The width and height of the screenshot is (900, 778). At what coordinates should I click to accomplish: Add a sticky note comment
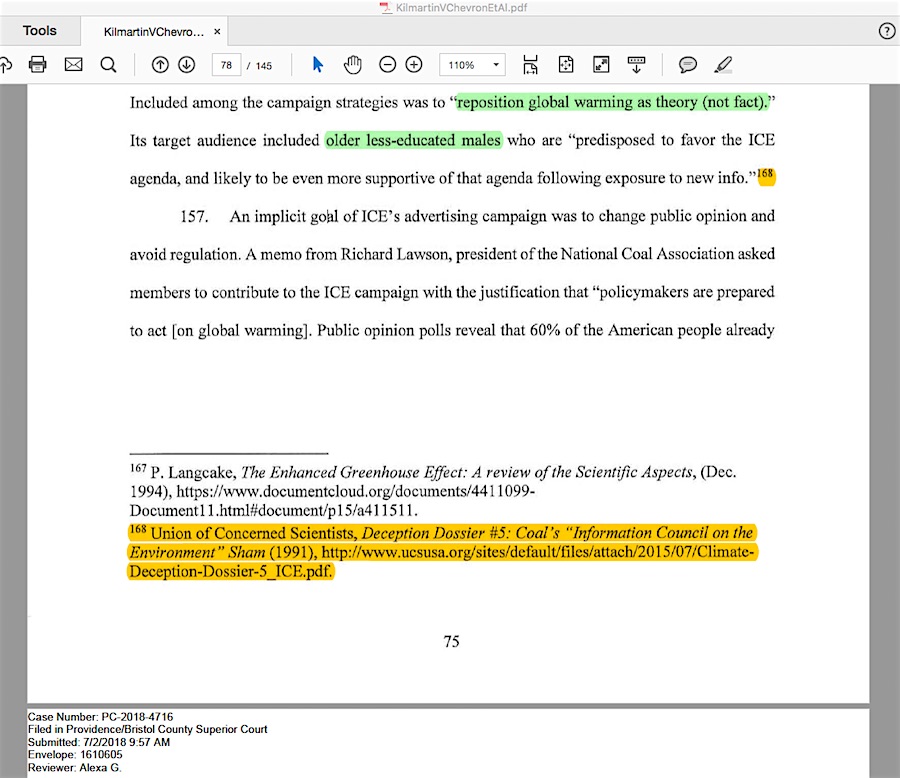coord(688,65)
